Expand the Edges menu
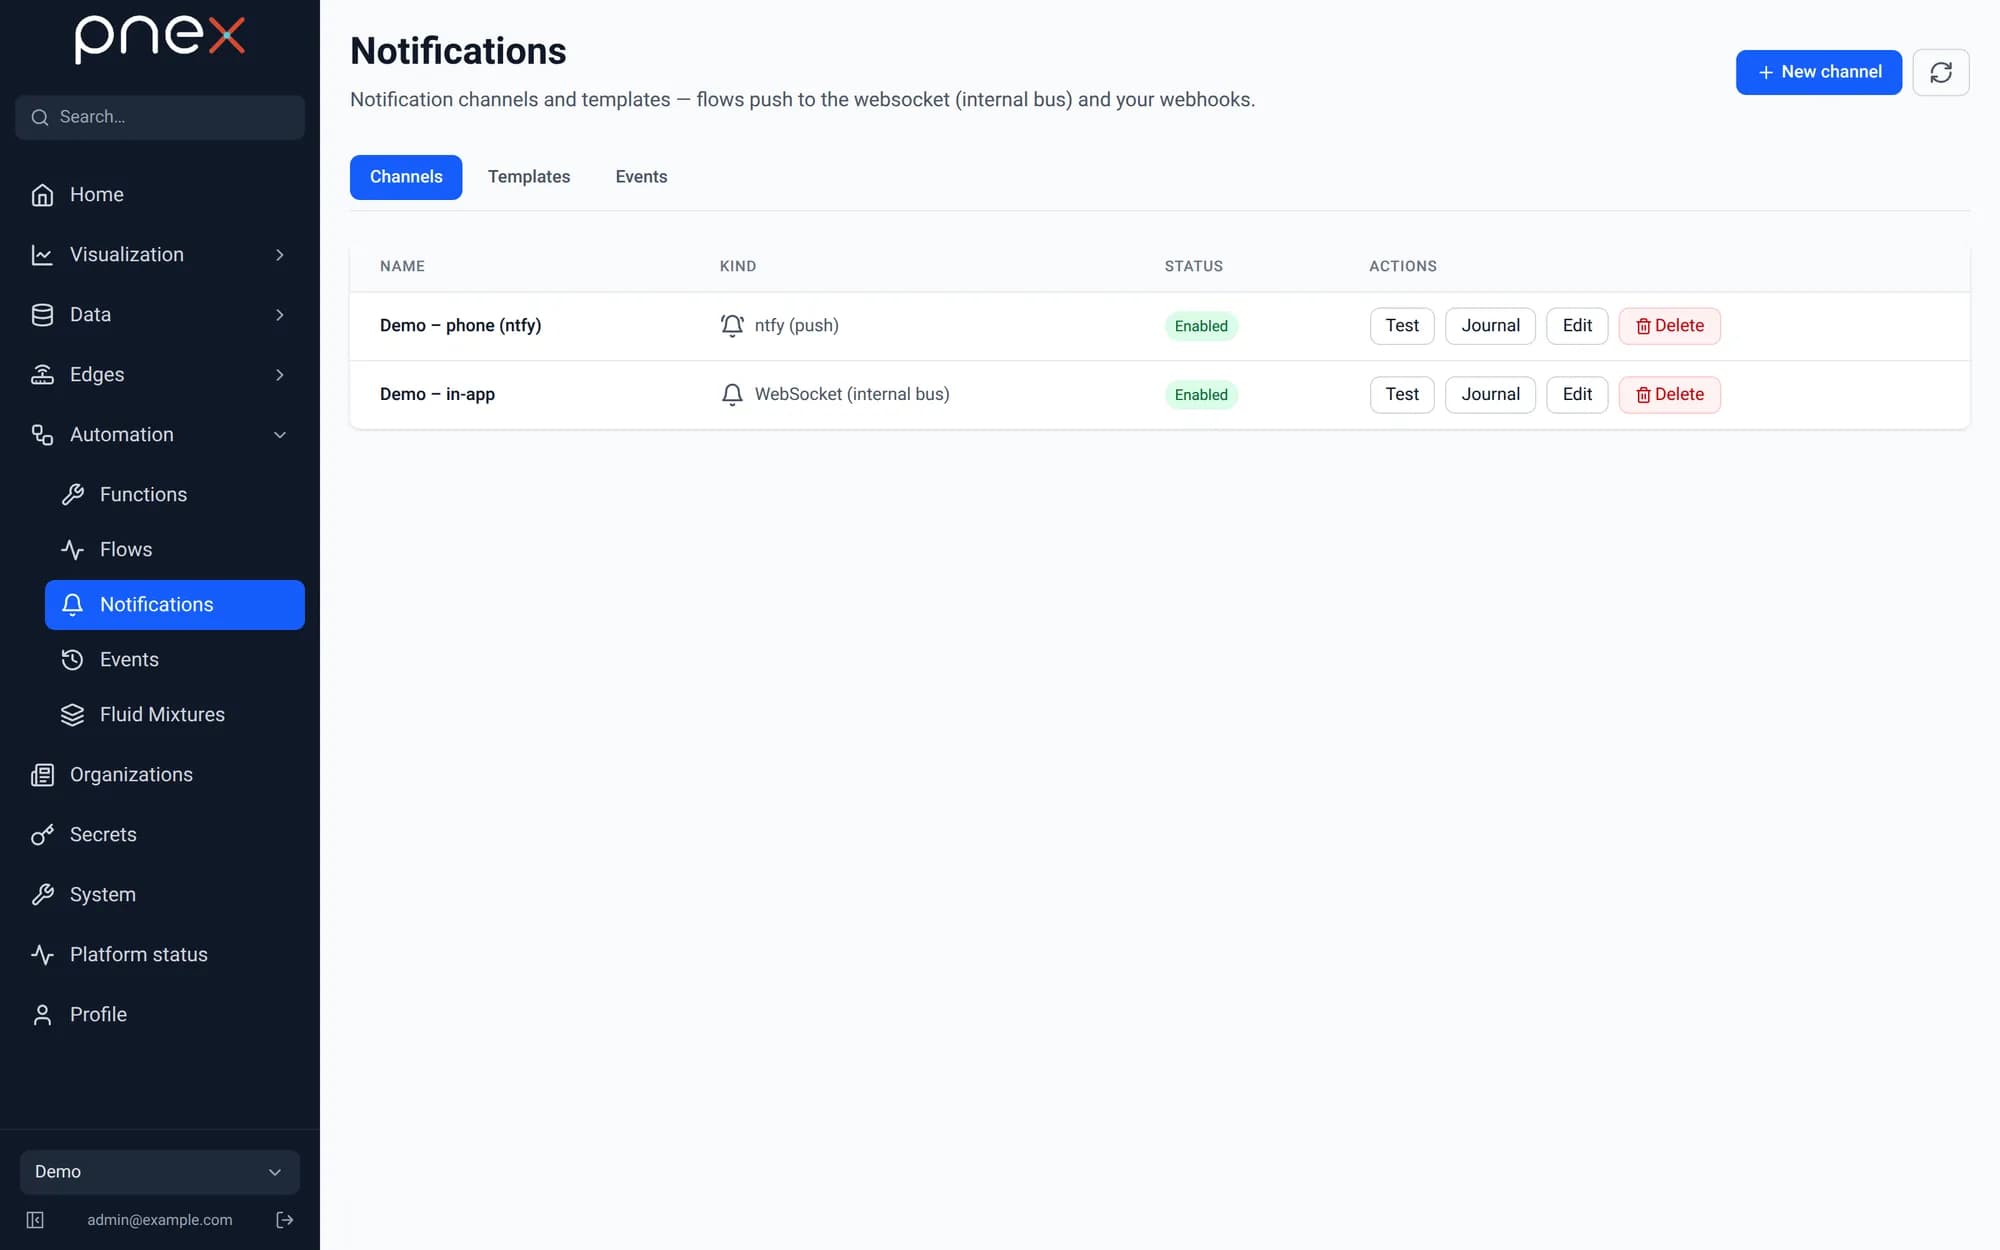2000x1250 pixels. point(160,374)
